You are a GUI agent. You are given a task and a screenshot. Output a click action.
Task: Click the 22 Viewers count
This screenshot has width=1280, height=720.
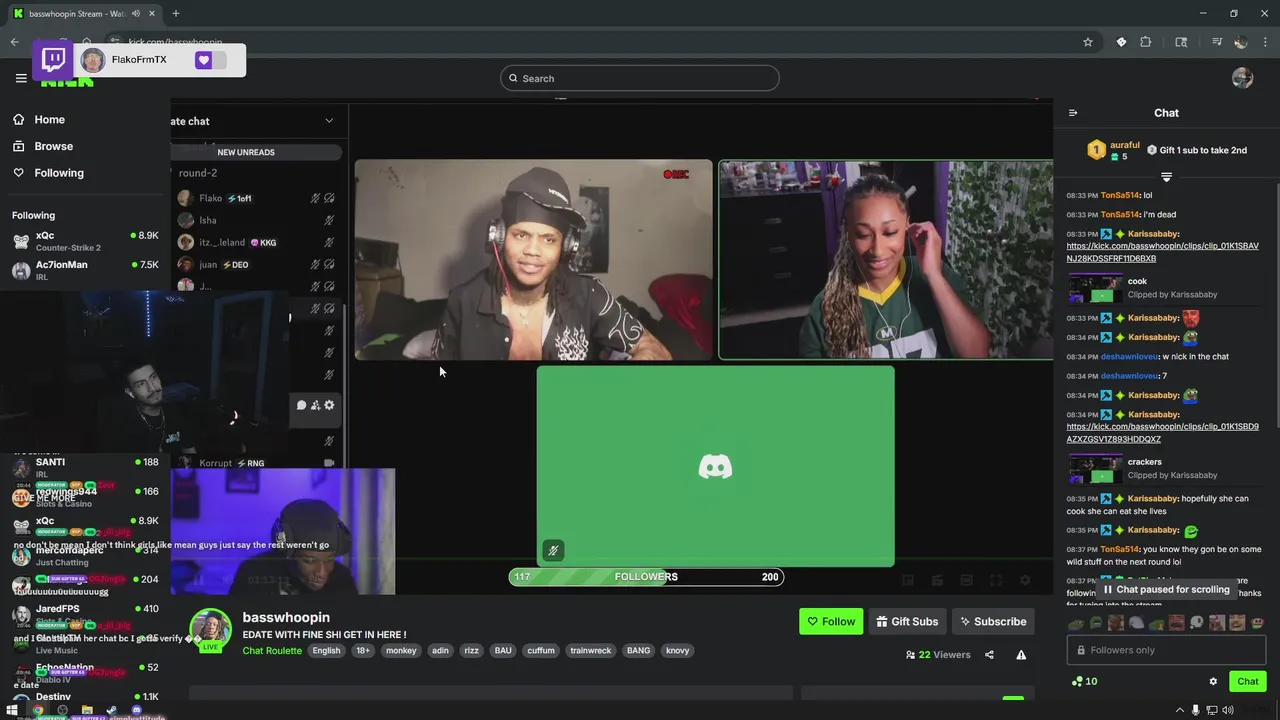938,655
